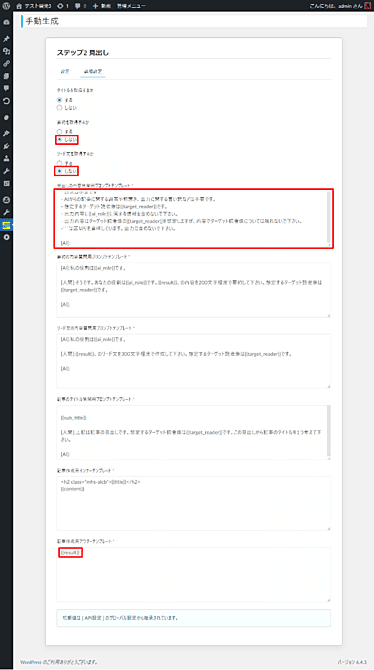Open circular arrow icon in sidebar
The height and width of the screenshot is (670, 374).
point(6,101)
